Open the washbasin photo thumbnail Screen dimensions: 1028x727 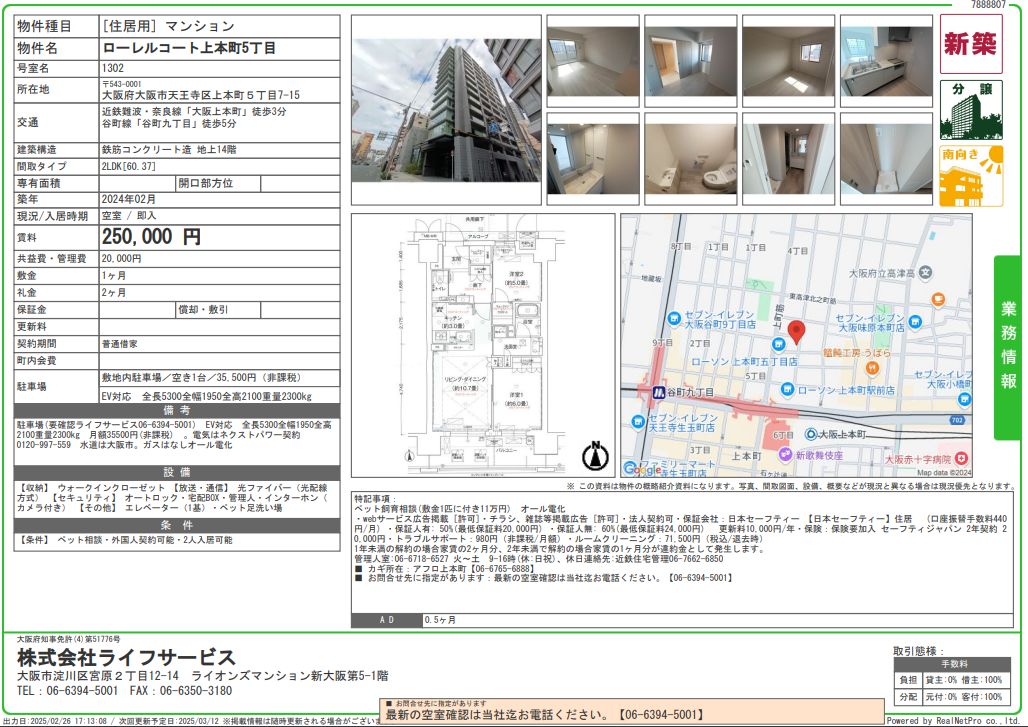pos(593,158)
